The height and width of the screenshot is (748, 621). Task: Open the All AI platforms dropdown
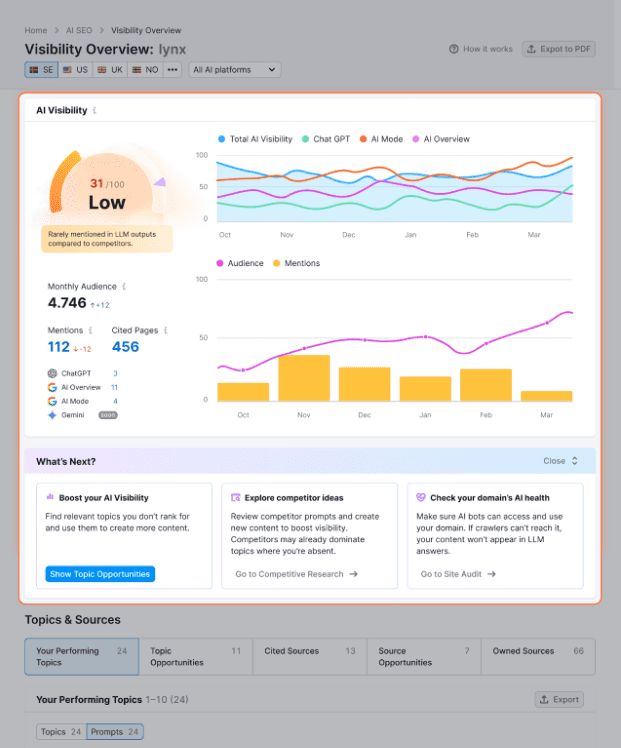(235, 70)
